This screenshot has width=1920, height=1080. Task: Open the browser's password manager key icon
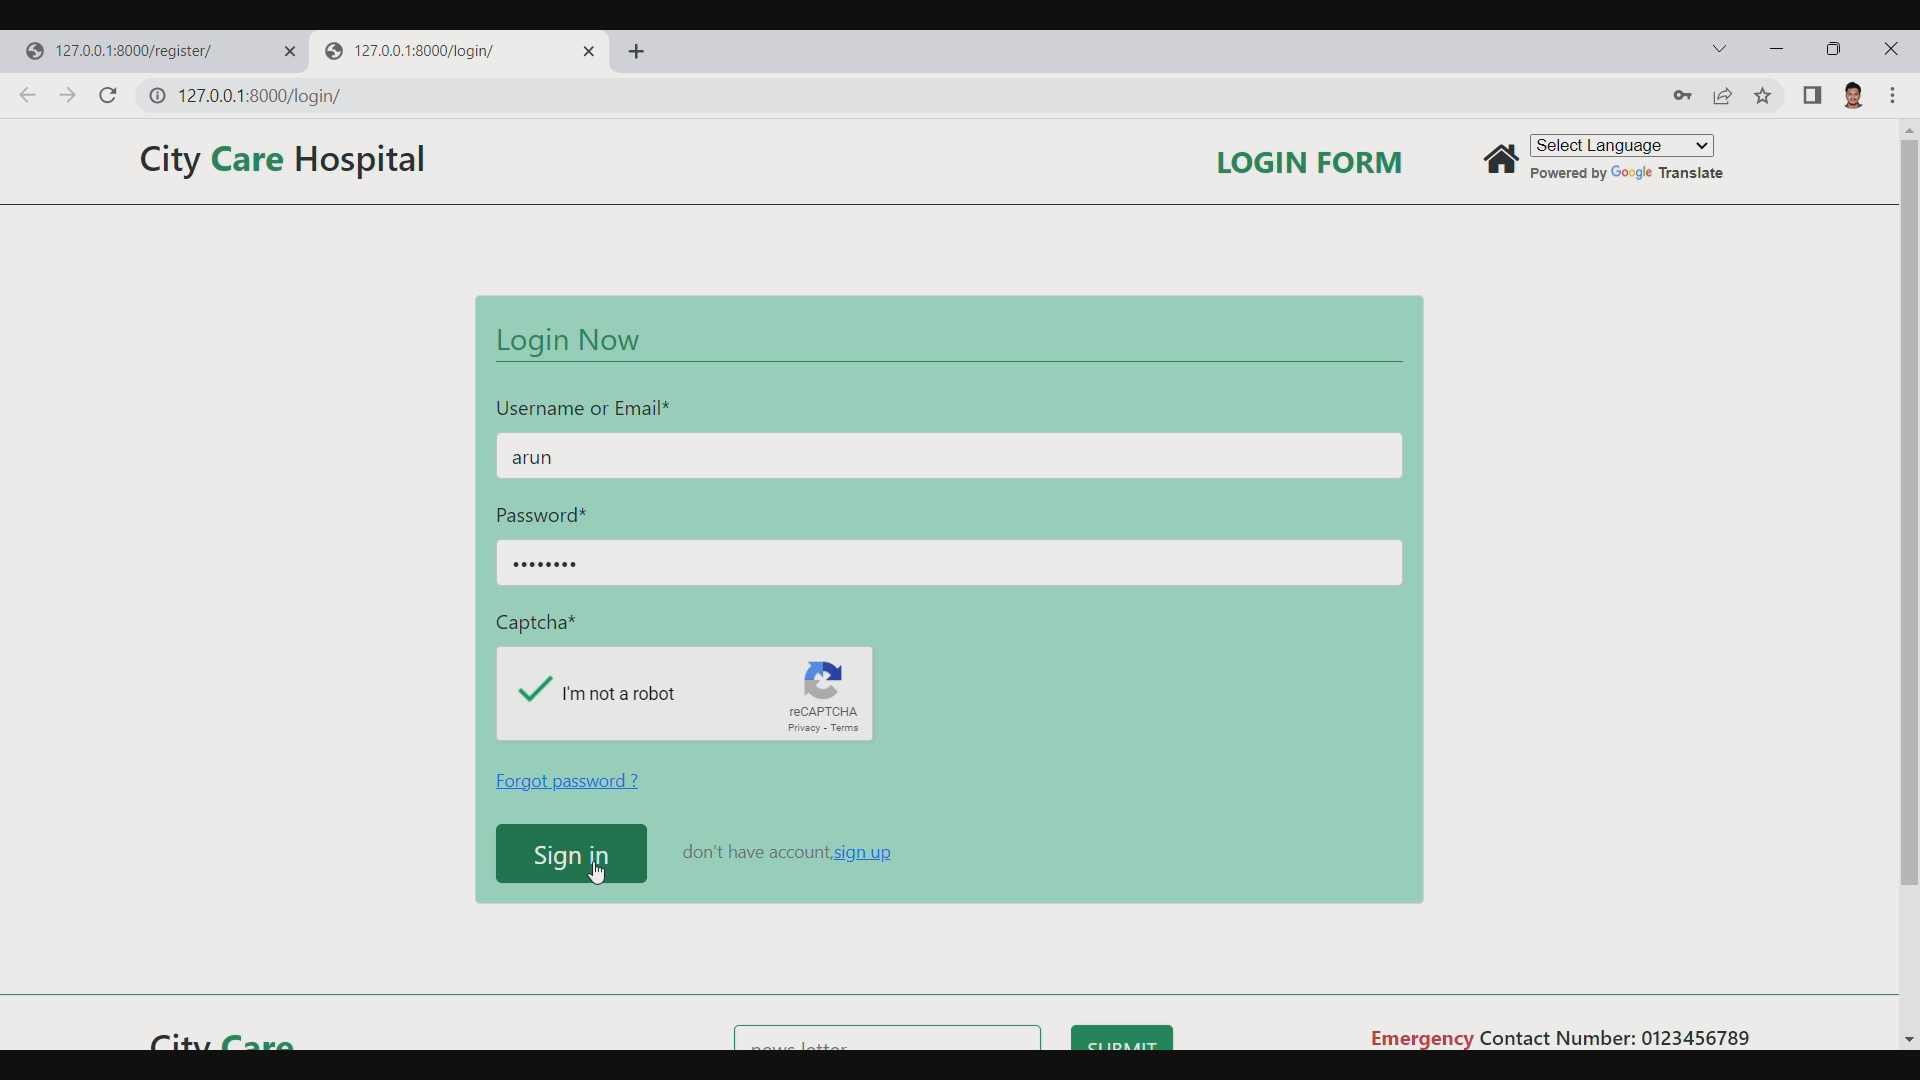[1683, 96]
